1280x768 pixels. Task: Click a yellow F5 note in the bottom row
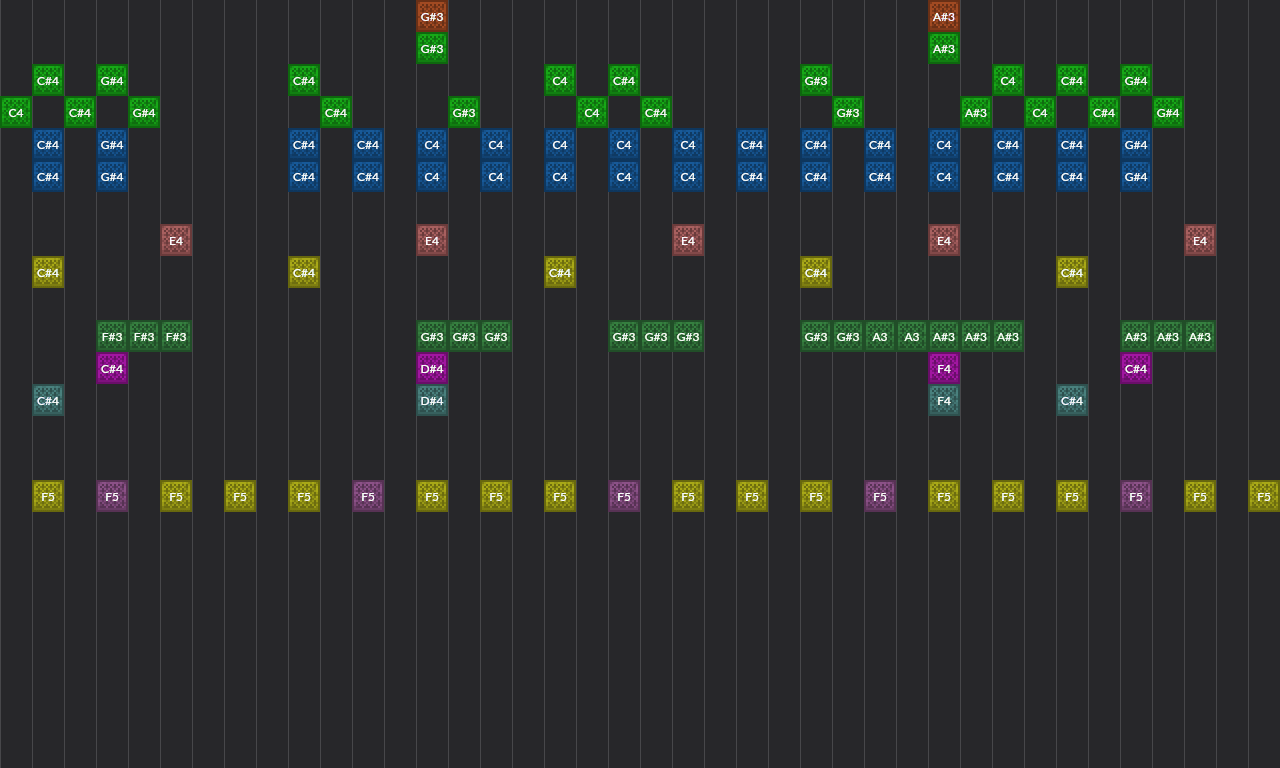point(47,496)
